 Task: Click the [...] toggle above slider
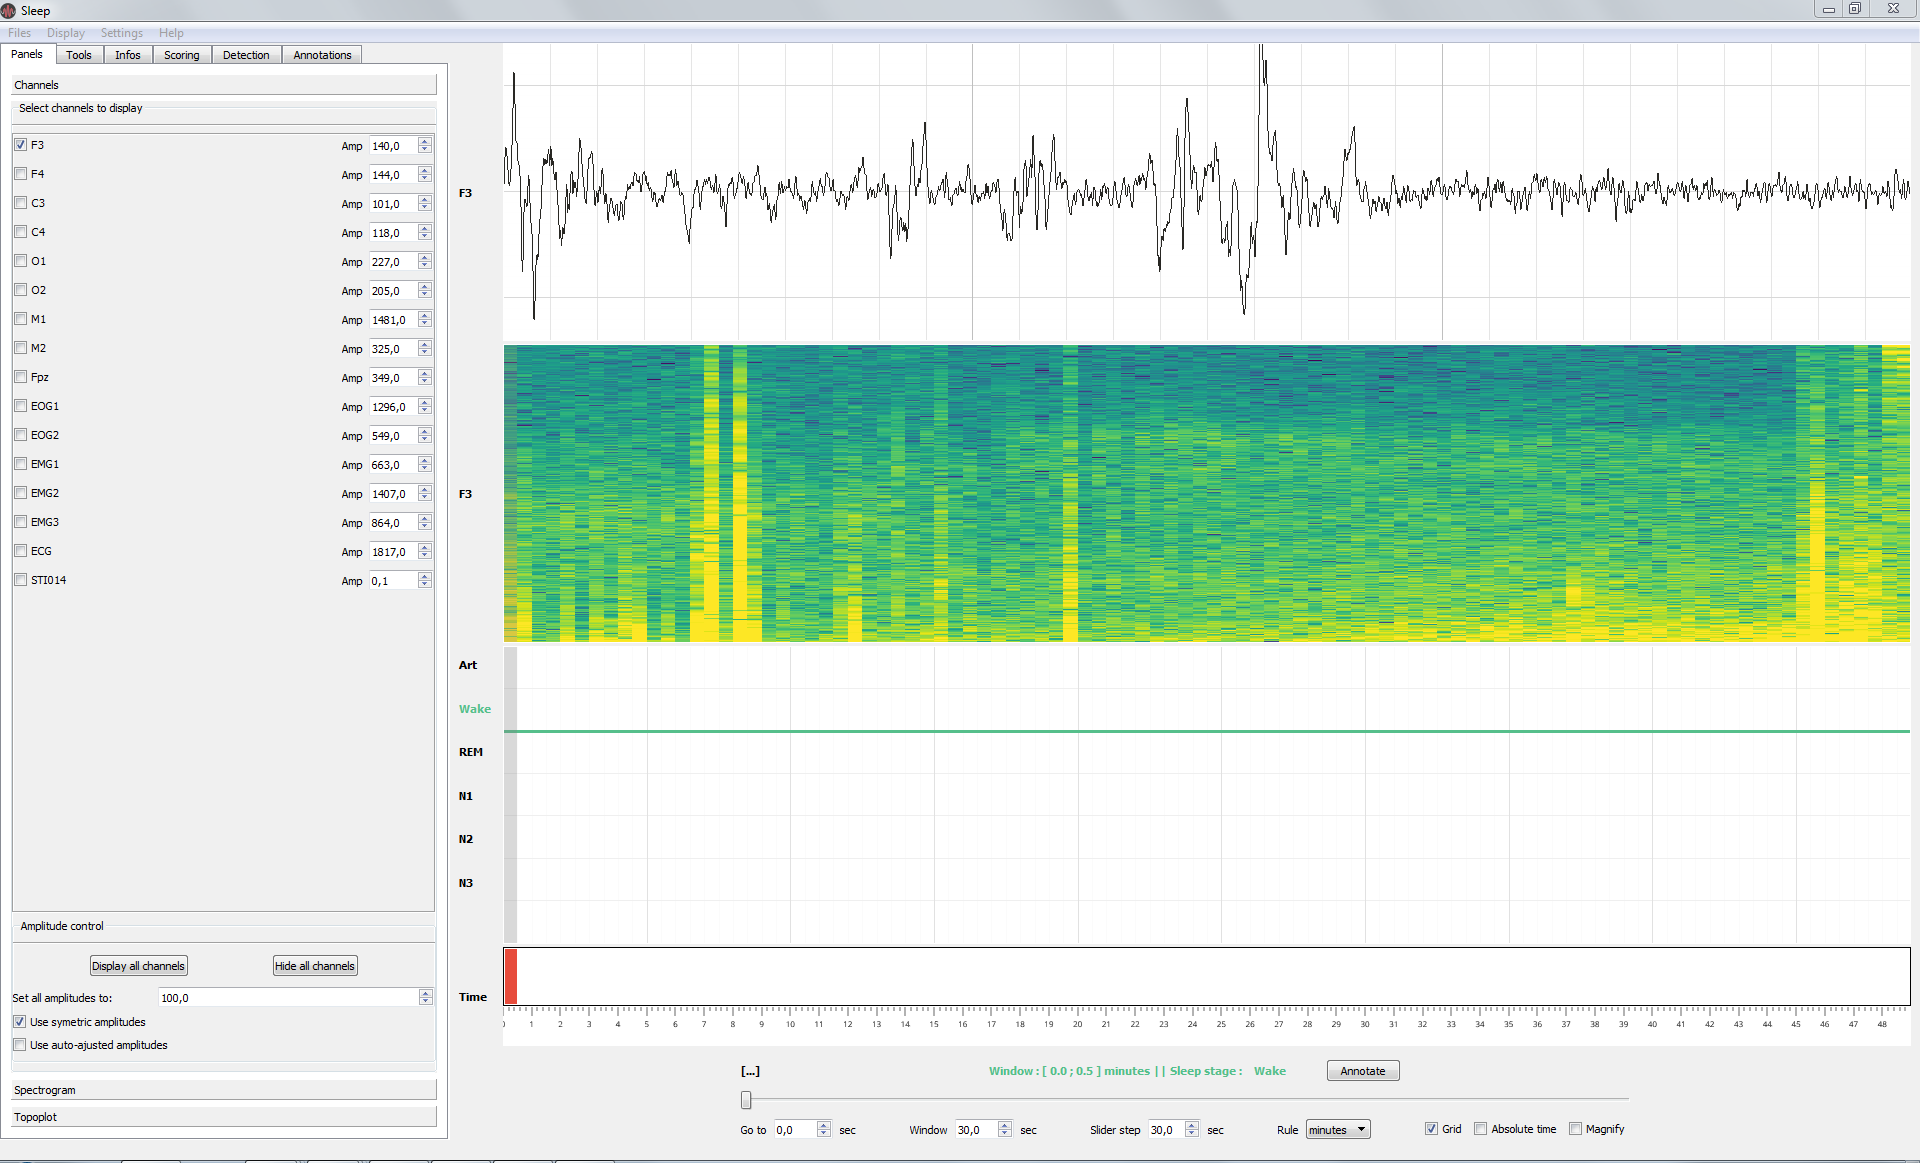pyautogui.click(x=750, y=1071)
